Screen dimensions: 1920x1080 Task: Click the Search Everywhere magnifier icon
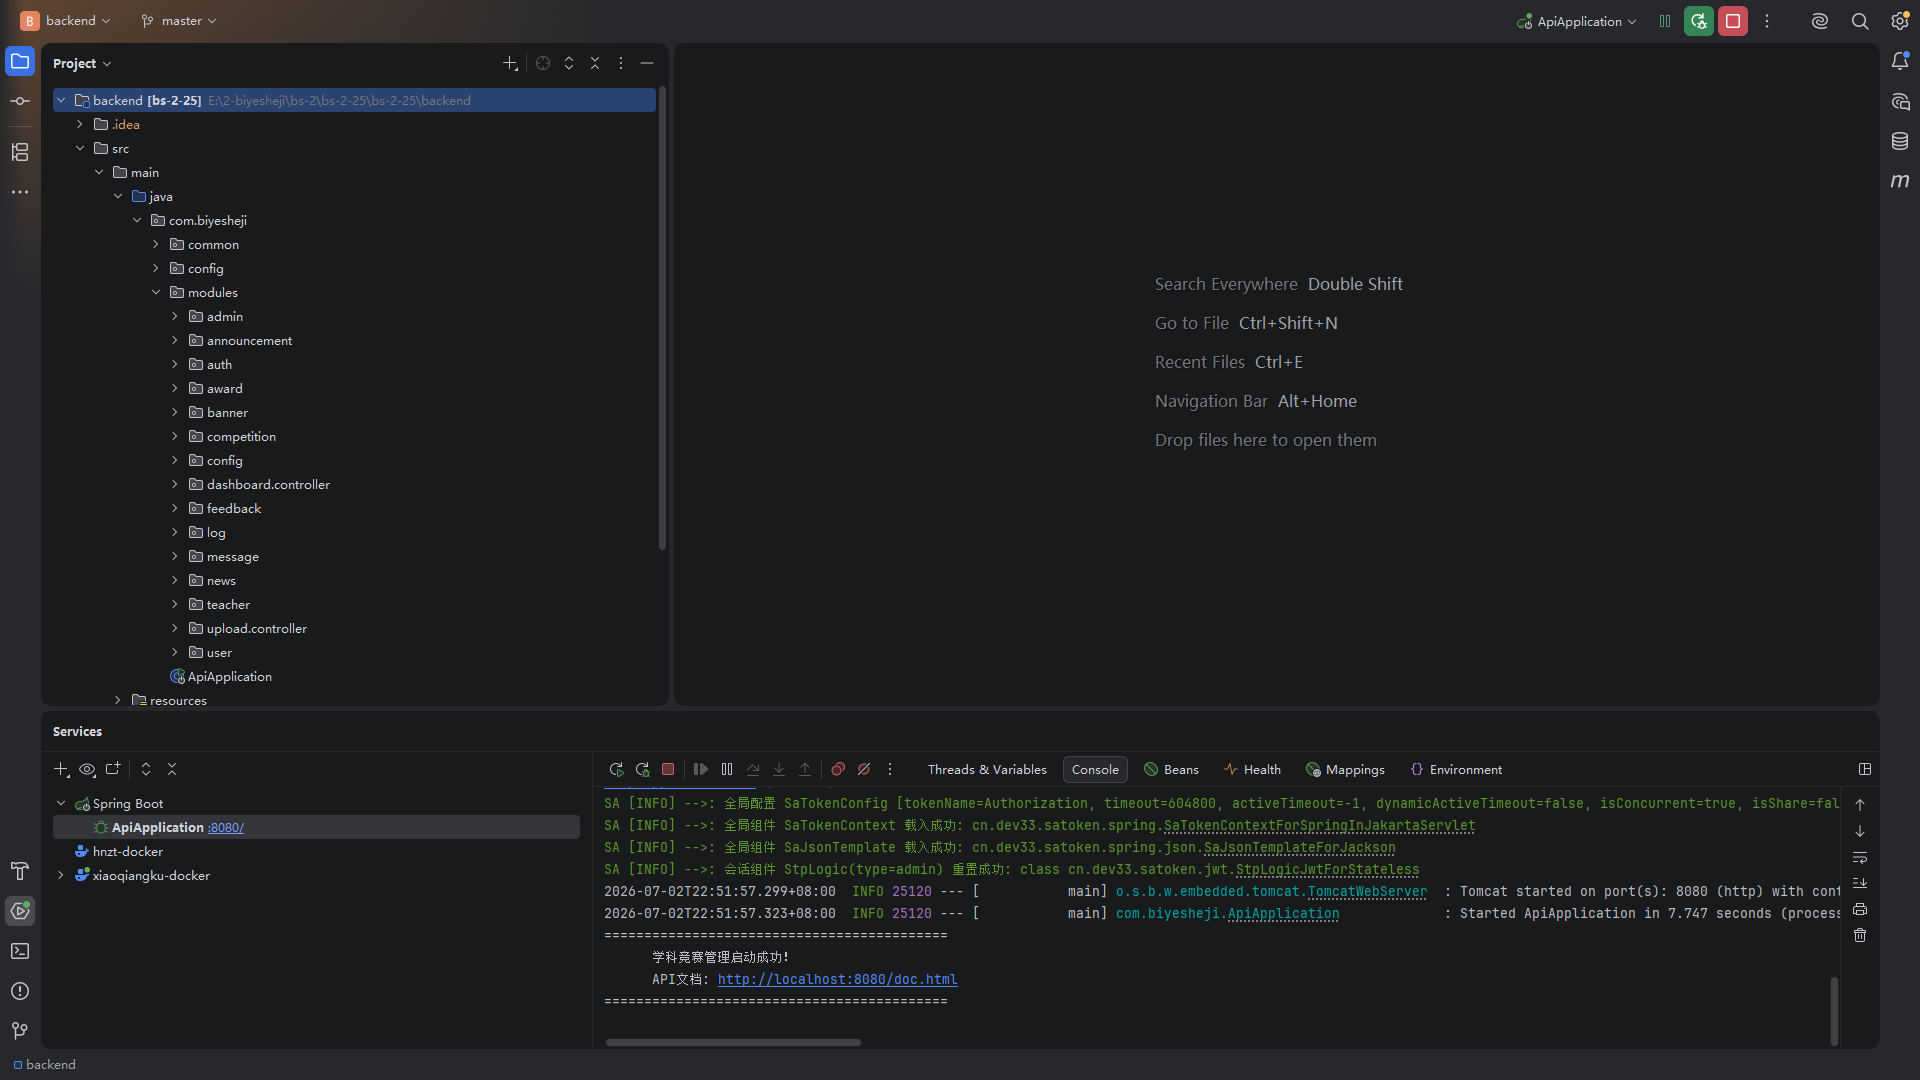(x=1860, y=21)
